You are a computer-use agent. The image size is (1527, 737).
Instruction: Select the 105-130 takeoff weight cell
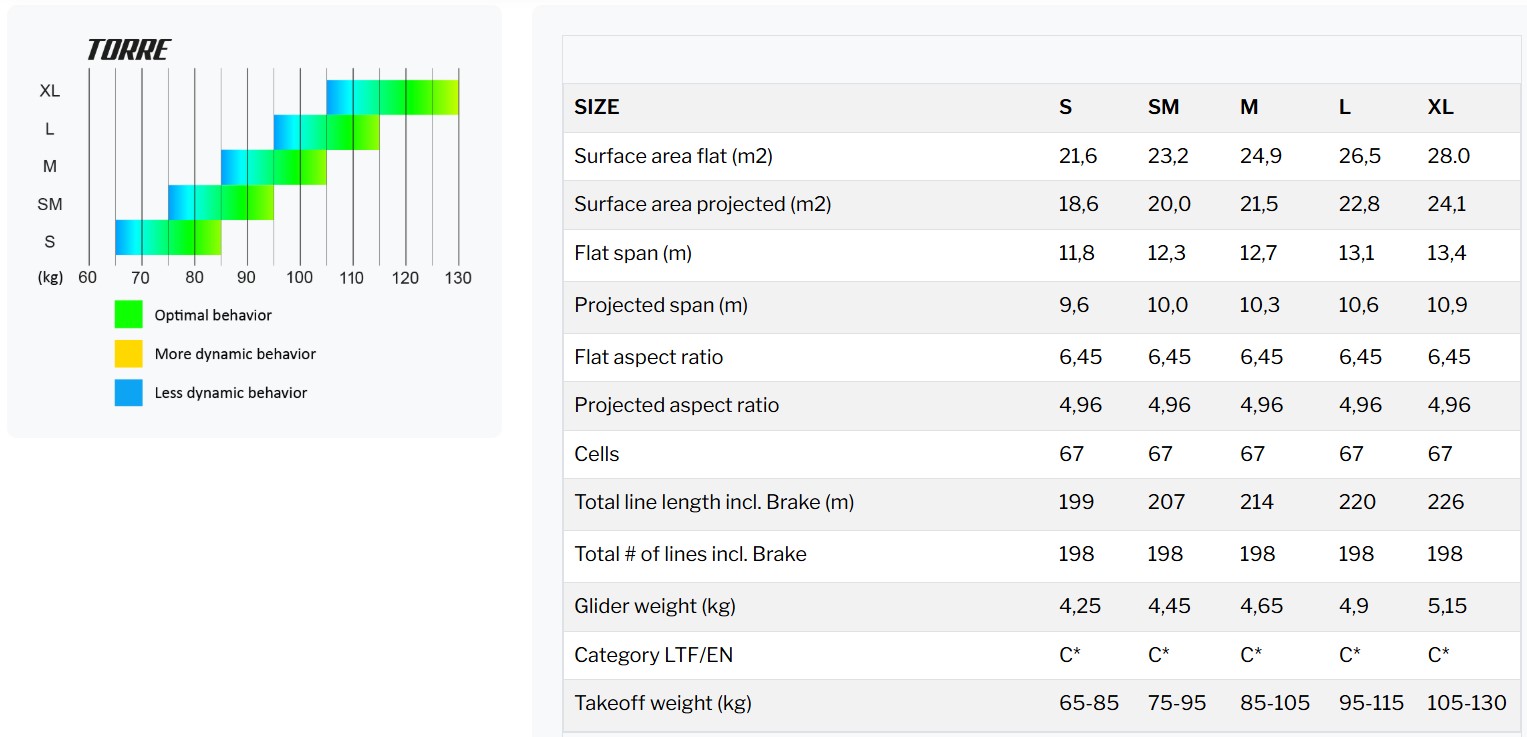(x=1466, y=703)
